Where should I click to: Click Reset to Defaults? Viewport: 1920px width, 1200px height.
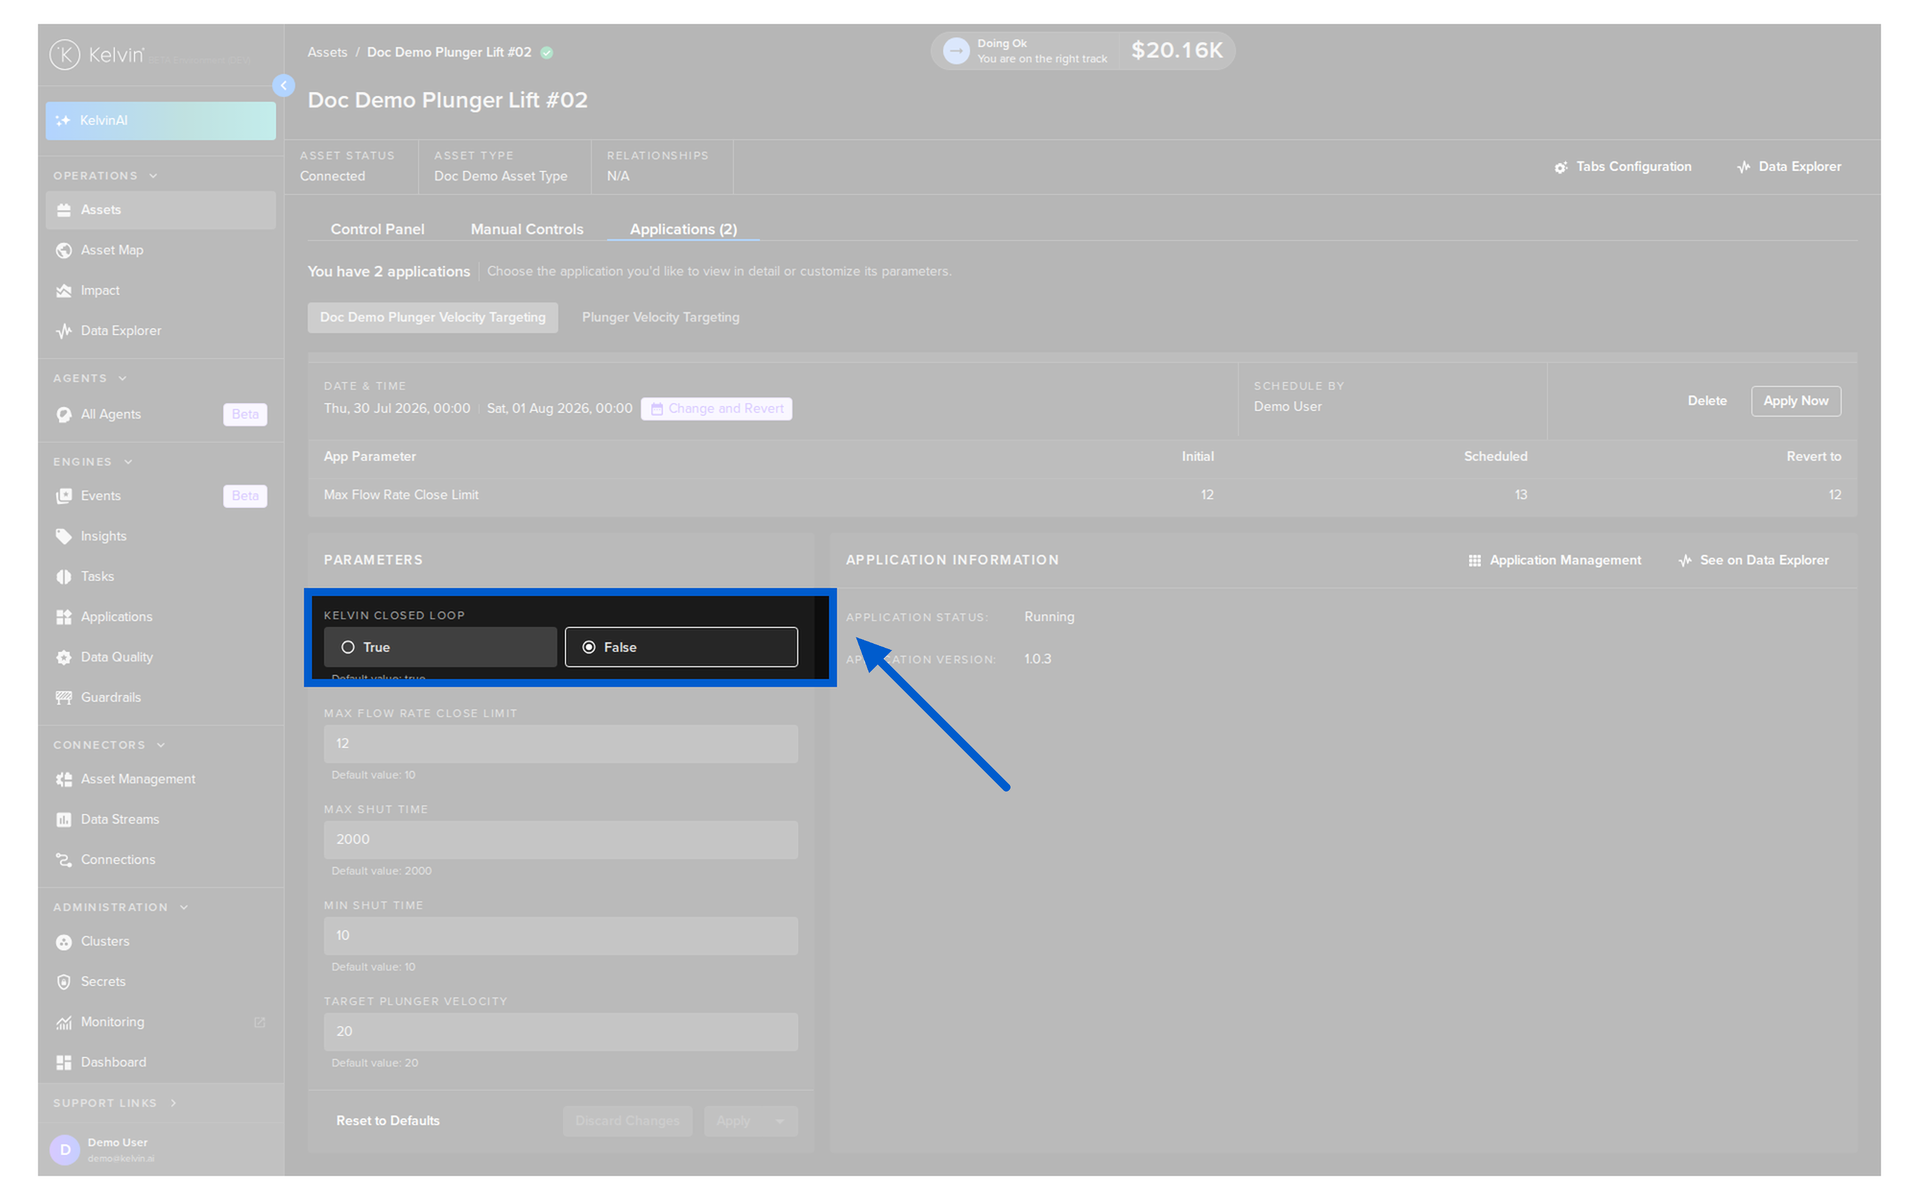[388, 1121]
